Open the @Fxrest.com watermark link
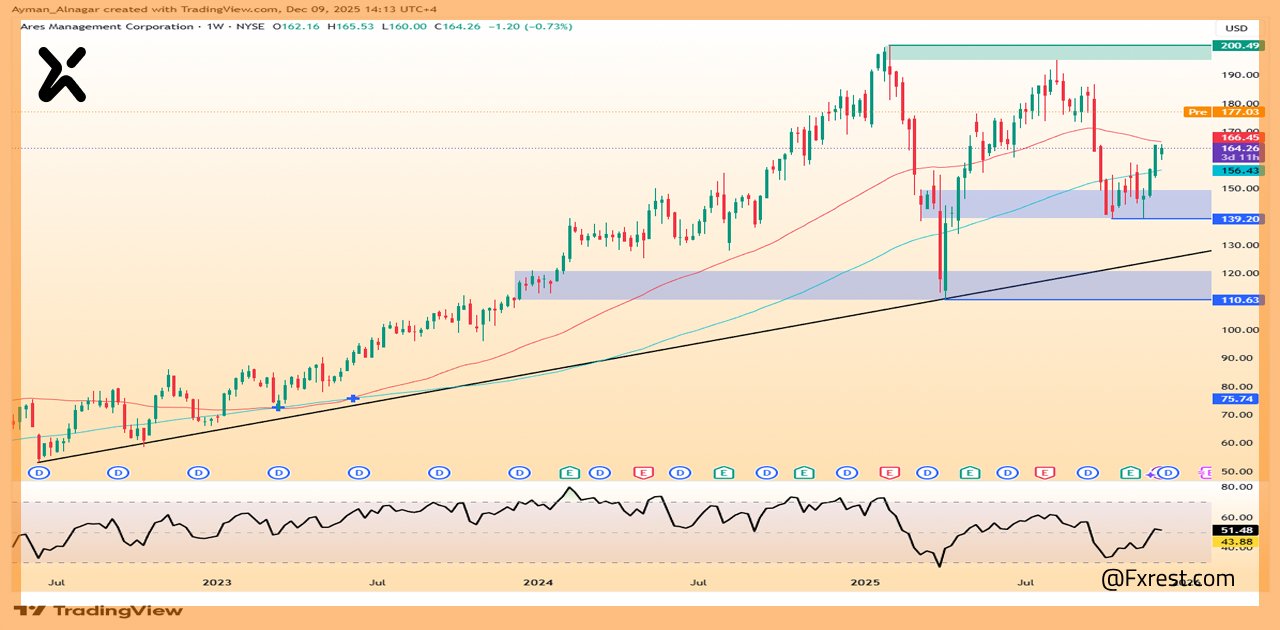The height and width of the screenshot is (630, 1280). (x=1167, y=578)
